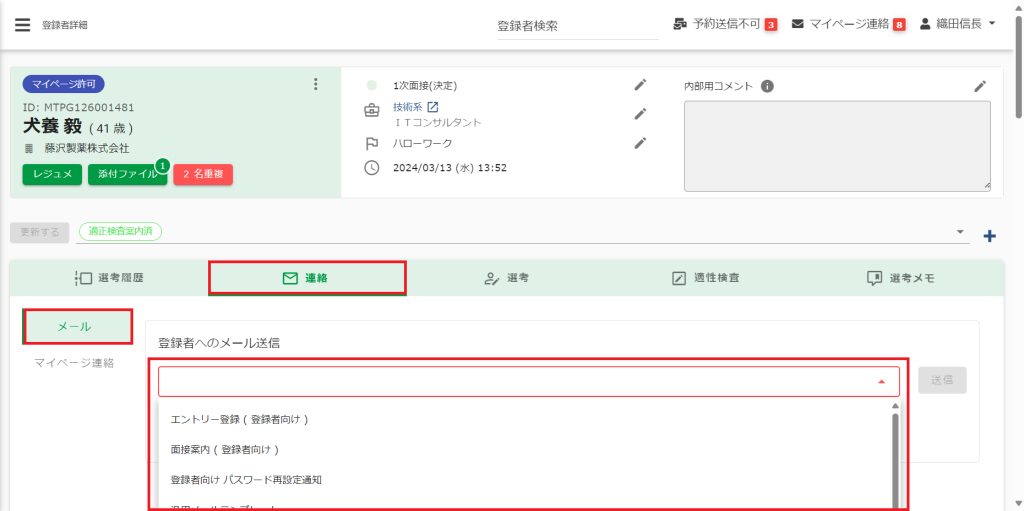Screen dimensions: 1024x511
Task: Edit the 内部用コメント pencil icon
Action: pos(980,86)
